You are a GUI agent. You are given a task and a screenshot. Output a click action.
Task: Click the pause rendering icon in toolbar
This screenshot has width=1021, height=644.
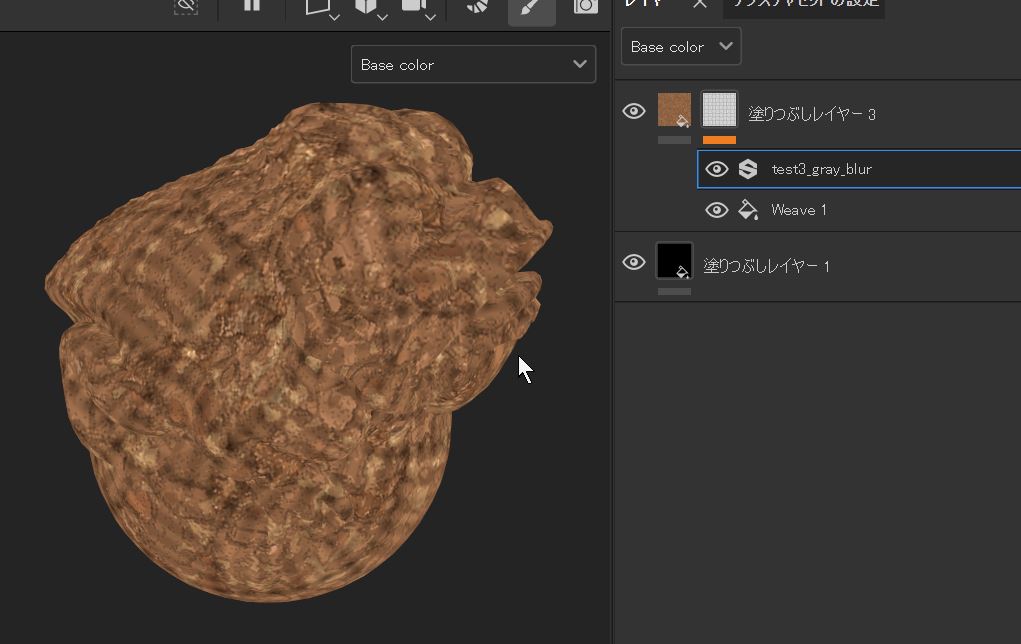point(251,5)
